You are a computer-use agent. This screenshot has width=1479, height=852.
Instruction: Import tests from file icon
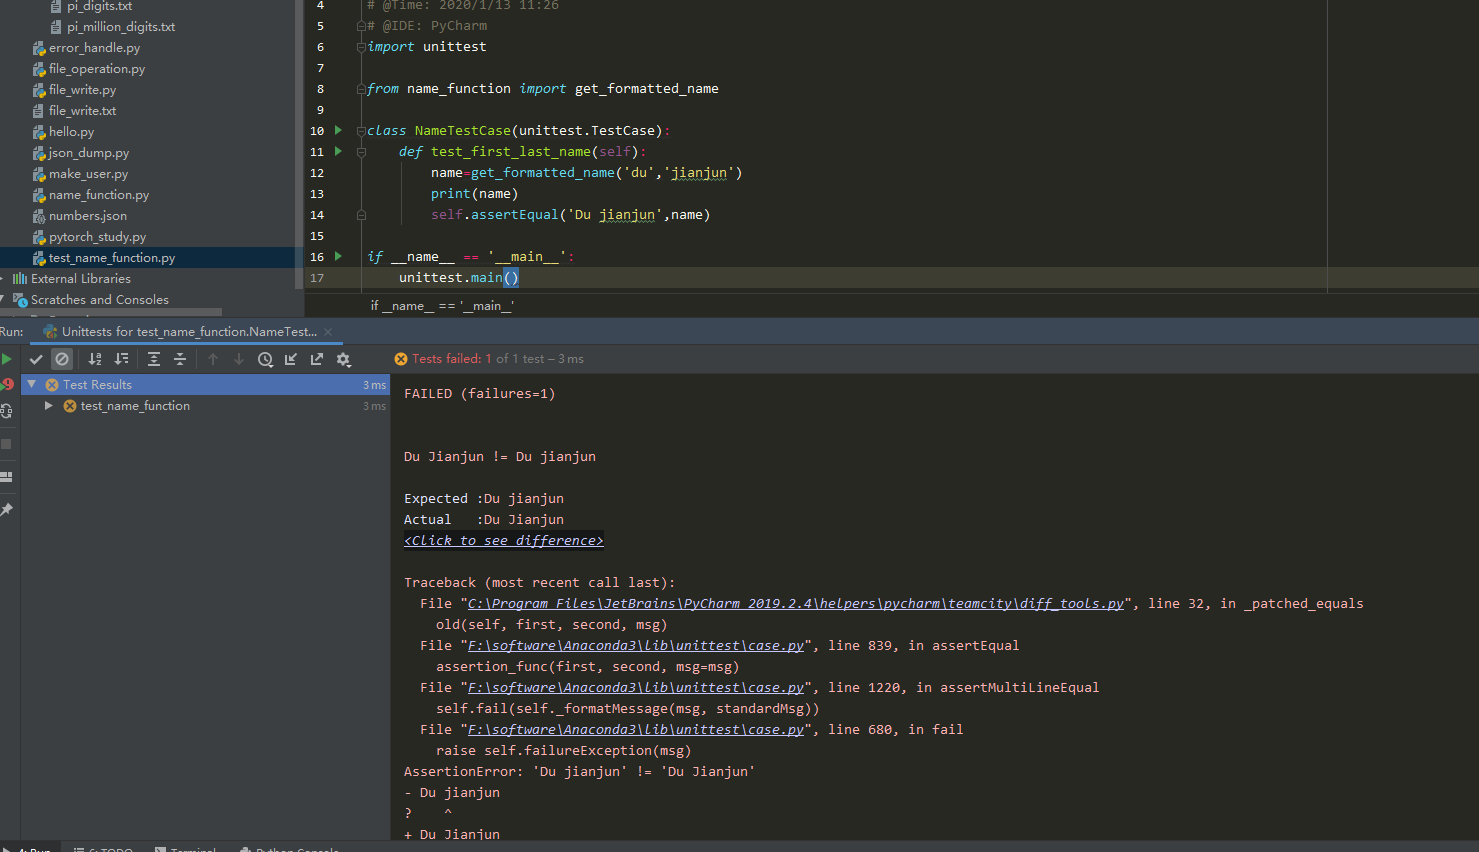point(291,359)
